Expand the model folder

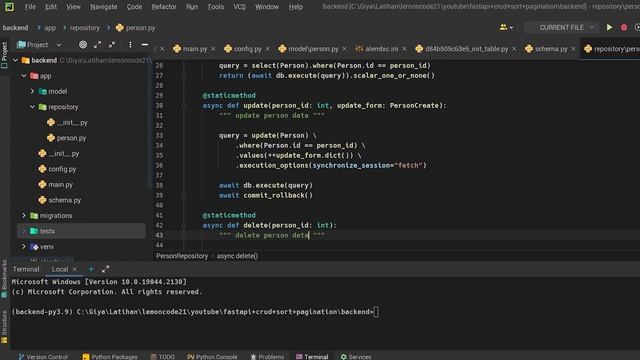tap(32, 91)
